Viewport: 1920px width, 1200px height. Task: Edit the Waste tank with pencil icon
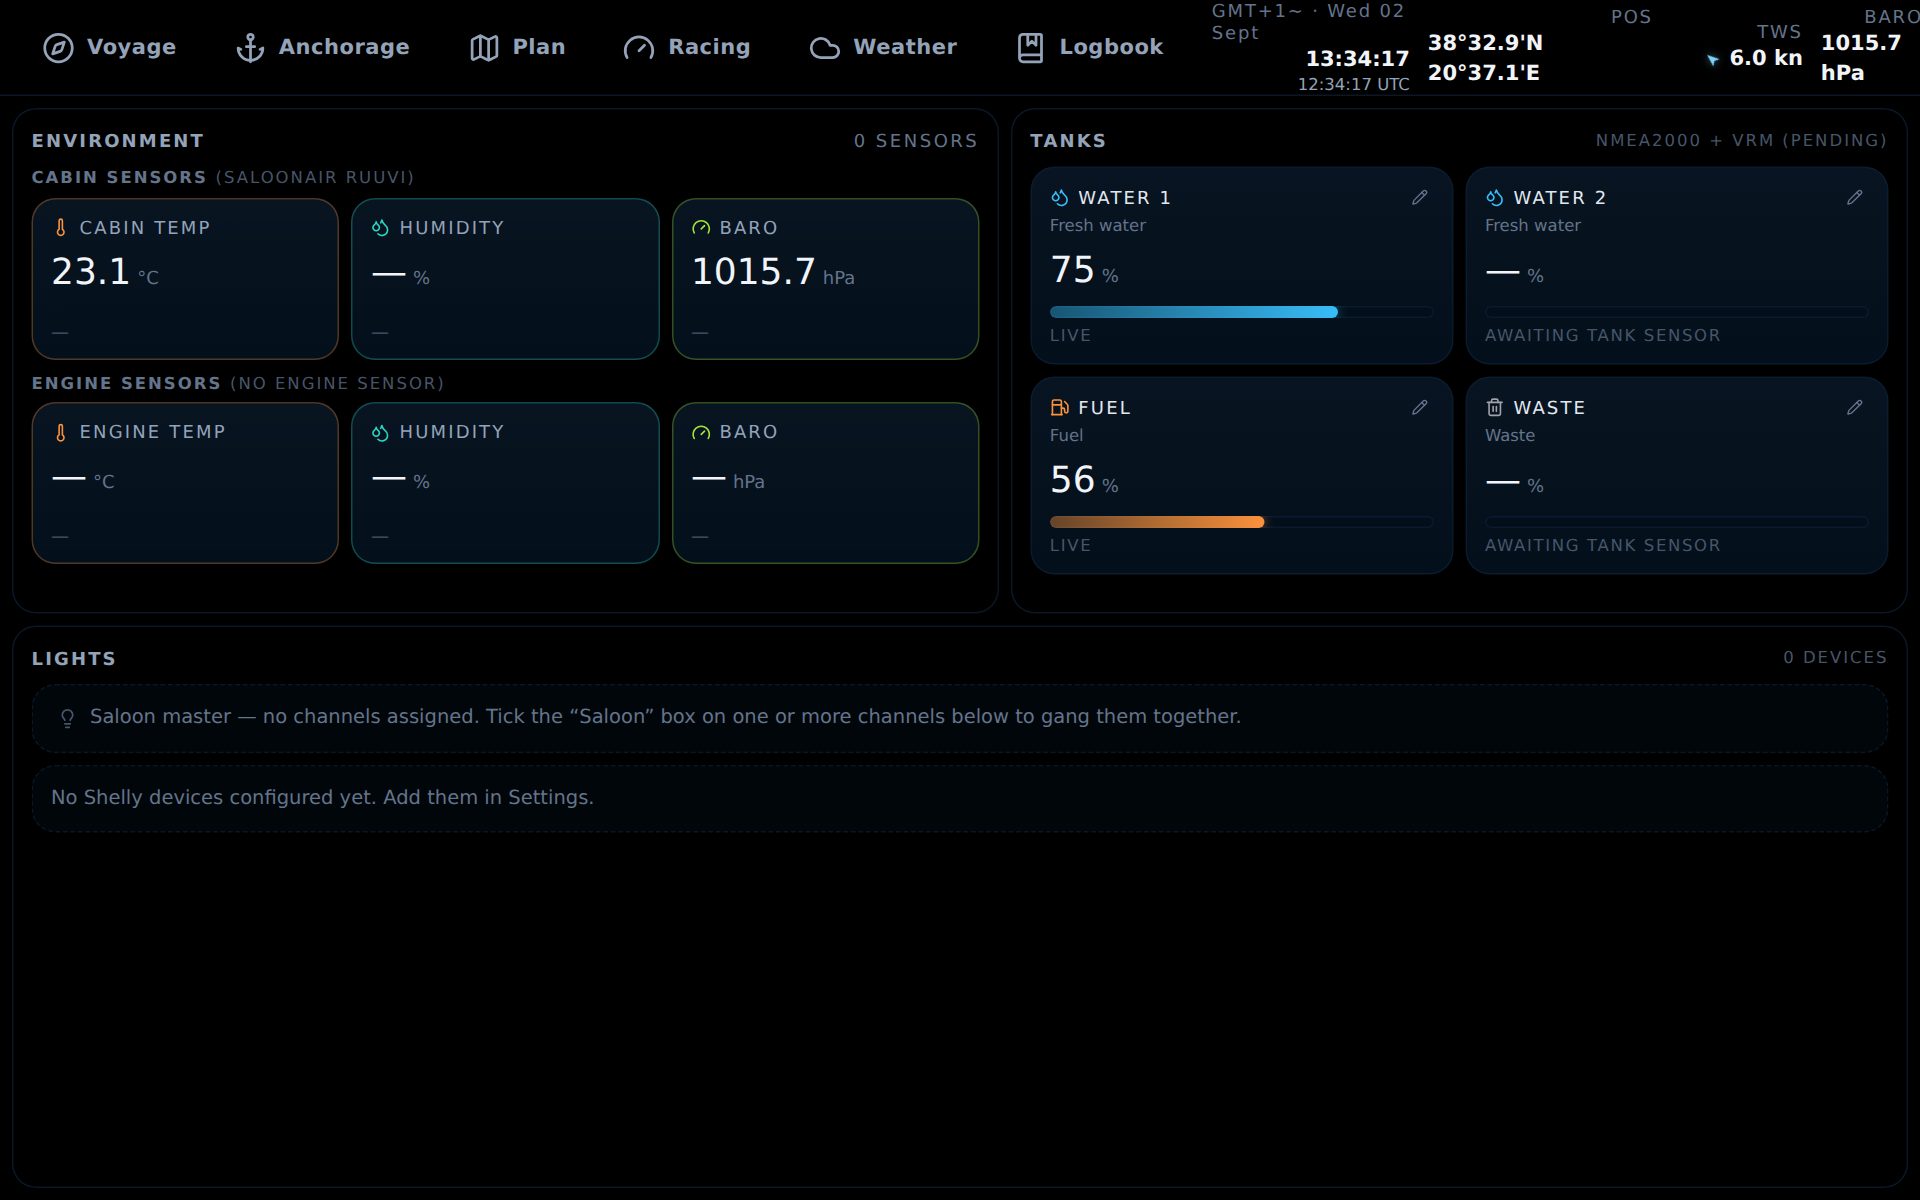click(1854, 408)
